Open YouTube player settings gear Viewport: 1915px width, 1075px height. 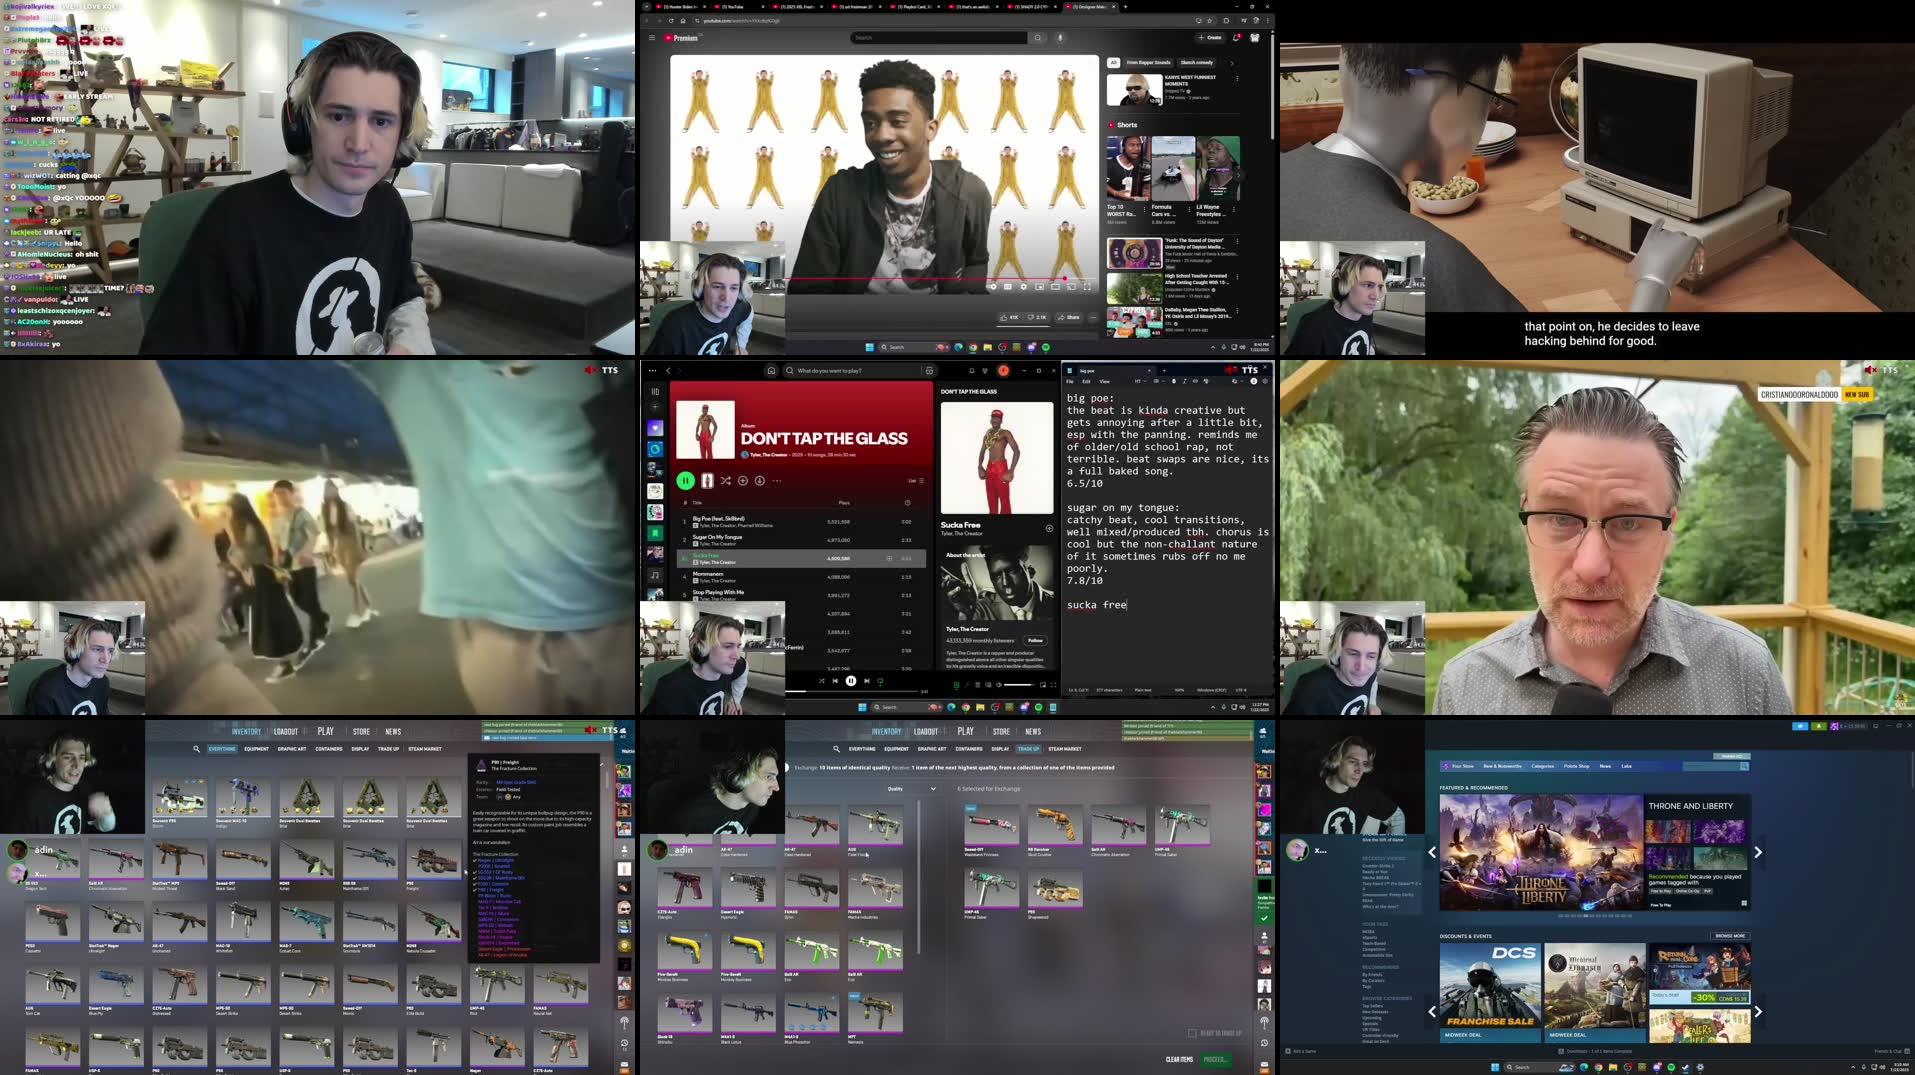(1024, 287)
